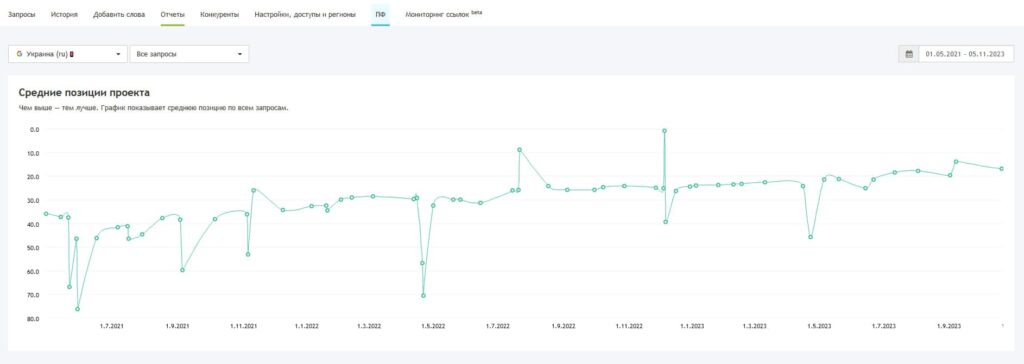
Task: Expand the Украина (ru) region dropdown
Action: (68, 54)
